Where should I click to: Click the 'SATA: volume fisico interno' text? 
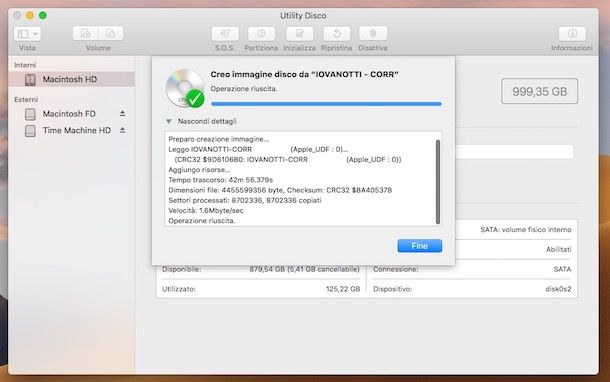526,230
